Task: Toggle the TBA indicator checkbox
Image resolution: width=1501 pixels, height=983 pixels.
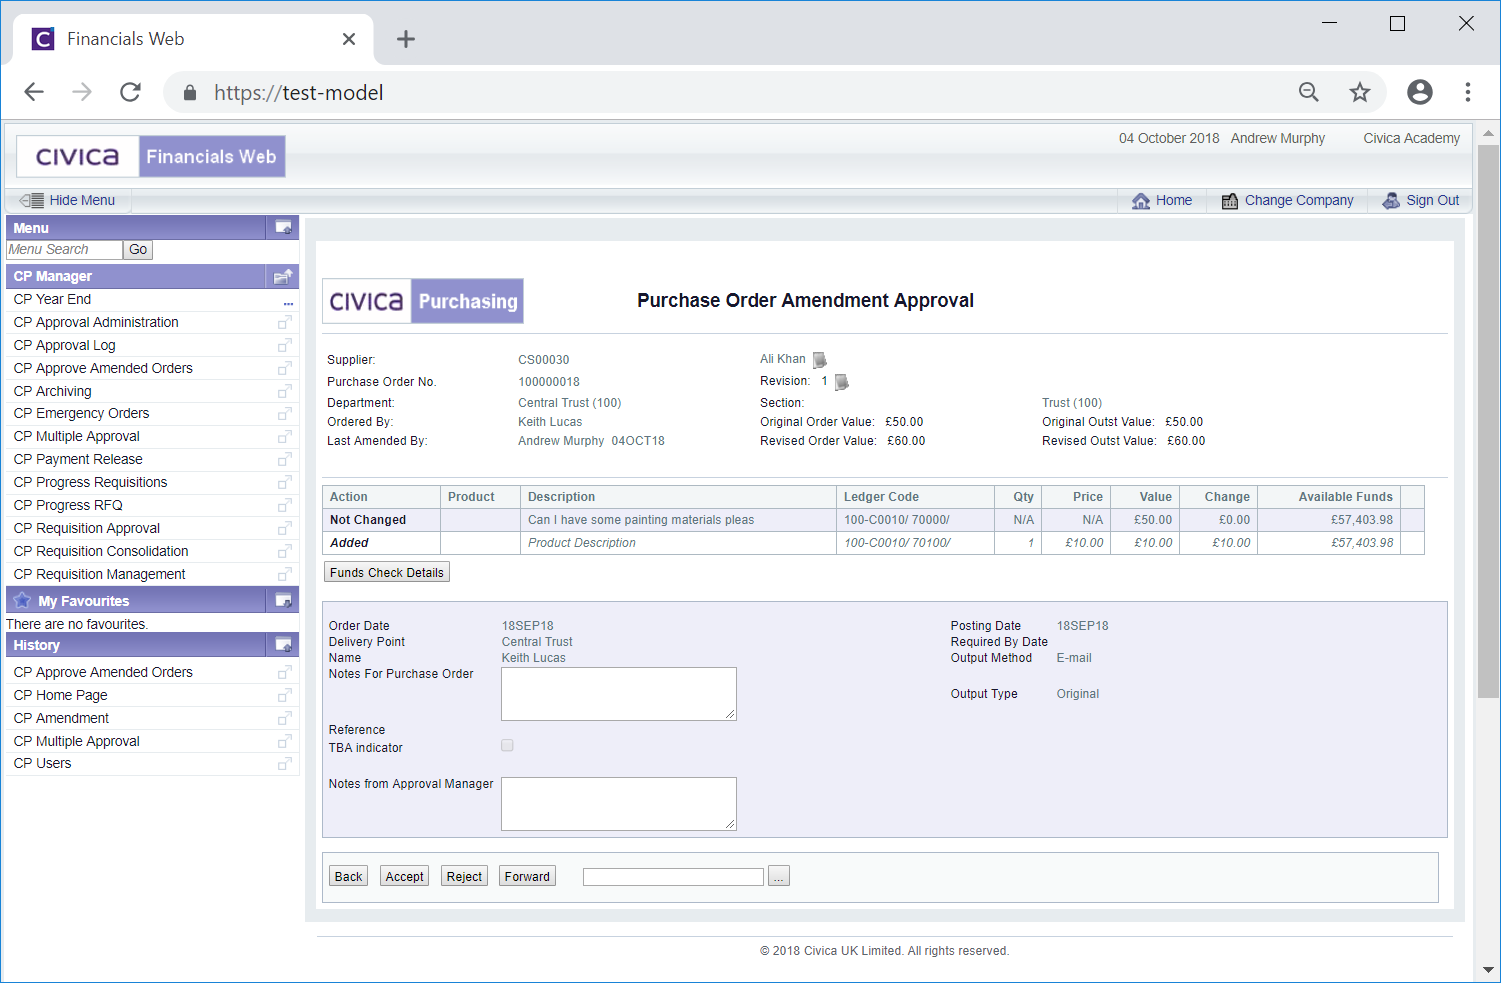Action: coord(507,746)
